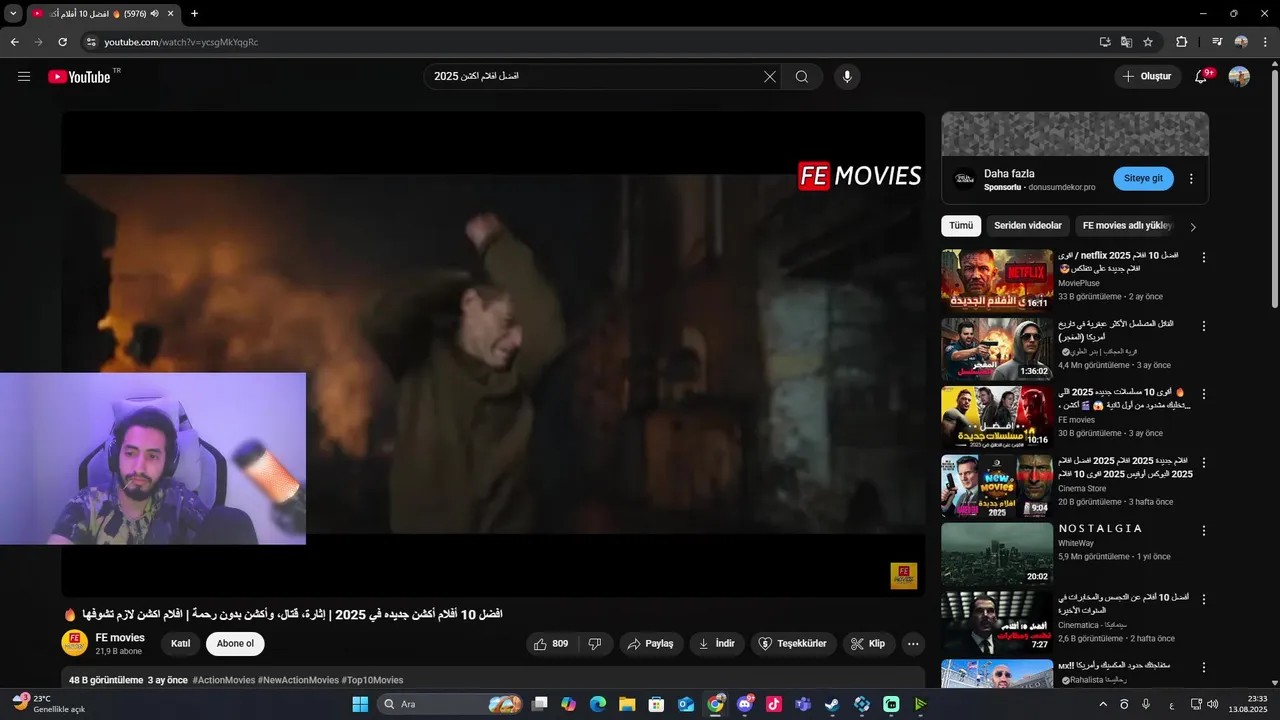Open the browser extensions puzzle icon

pyautogui.click(x=1181, y=42)
